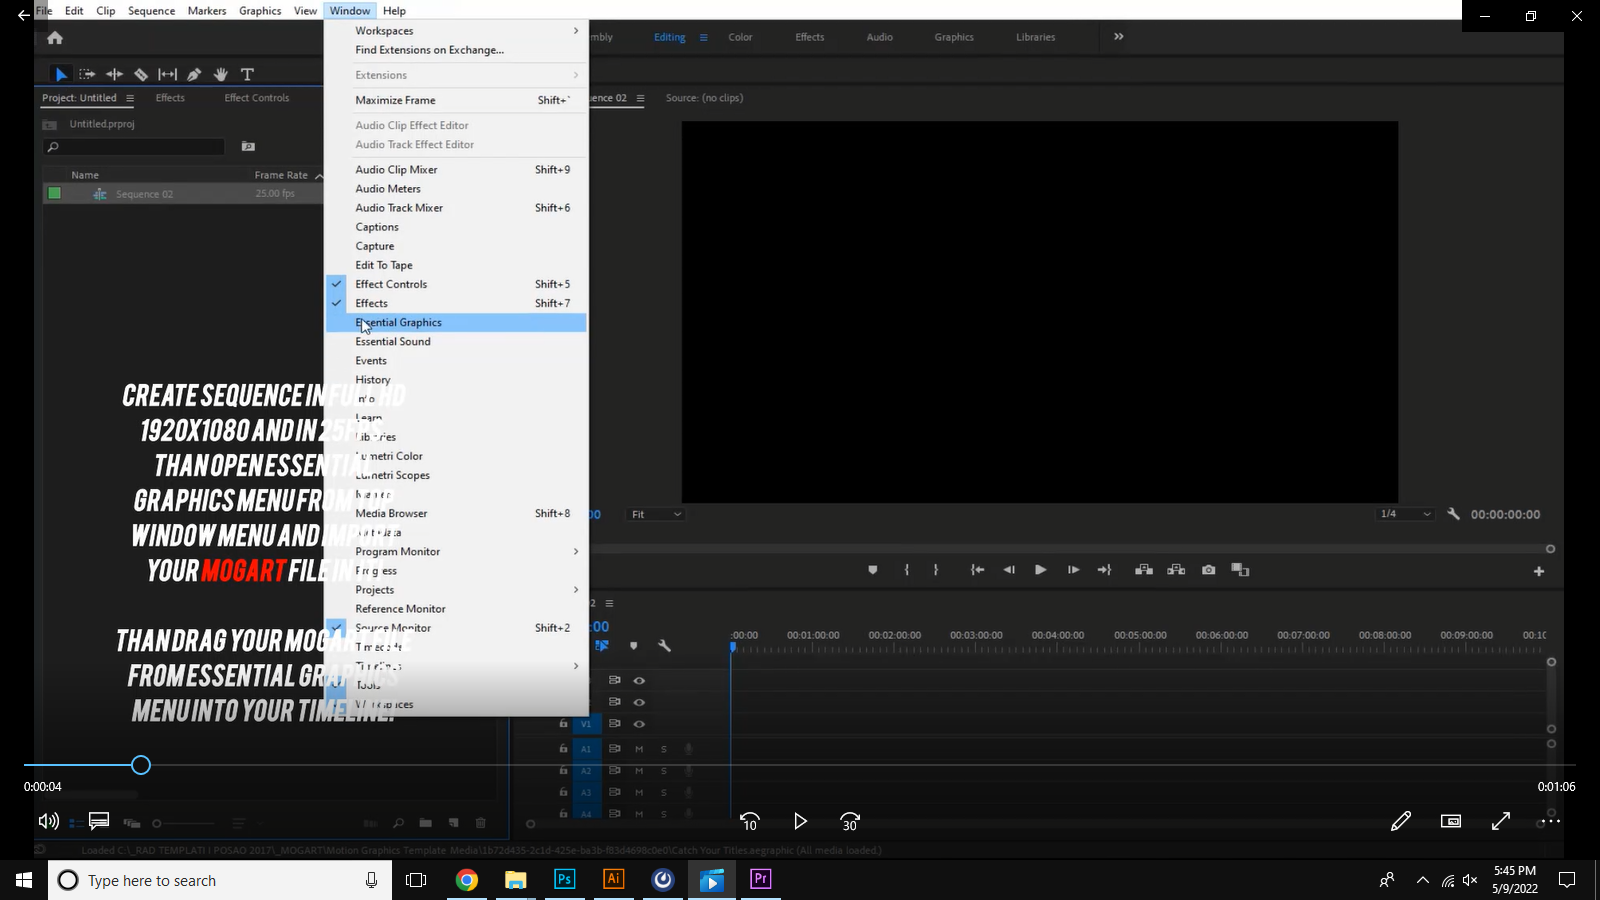This screenshot has height=900, width=1600.
Task: Choose Essential Graphics from Window menu
Action: [x=456, y=323]
